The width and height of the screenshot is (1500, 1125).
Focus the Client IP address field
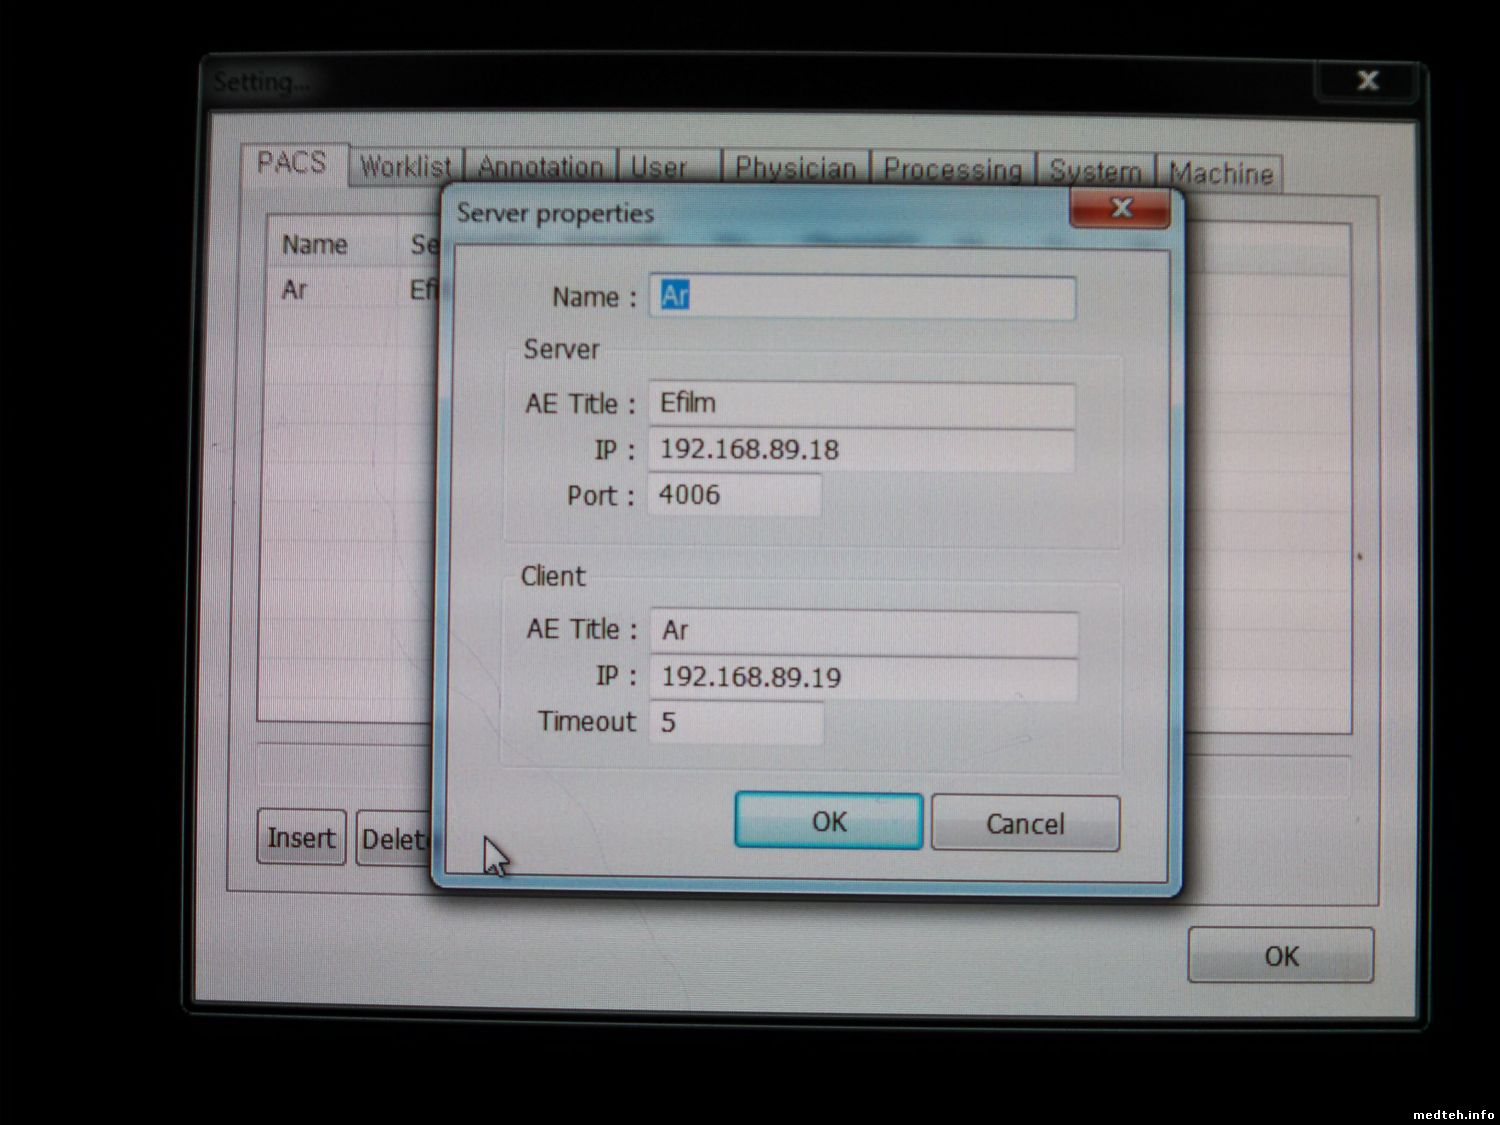(x=864, y=678)
